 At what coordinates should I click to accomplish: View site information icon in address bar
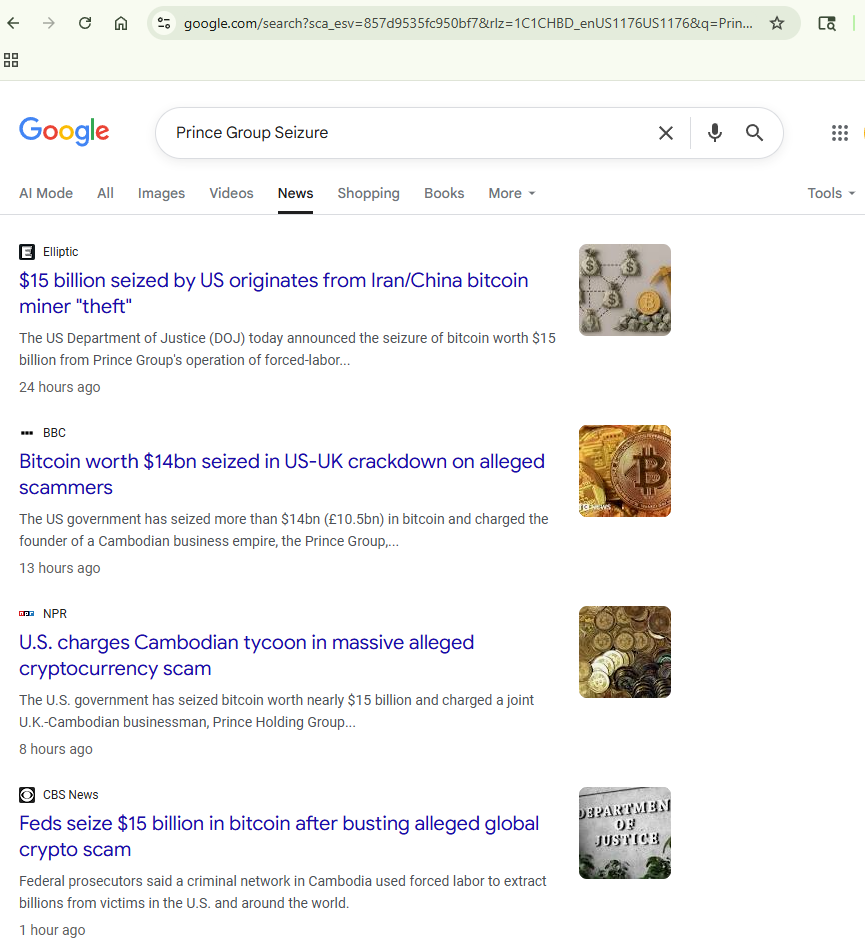coord(164,24)
